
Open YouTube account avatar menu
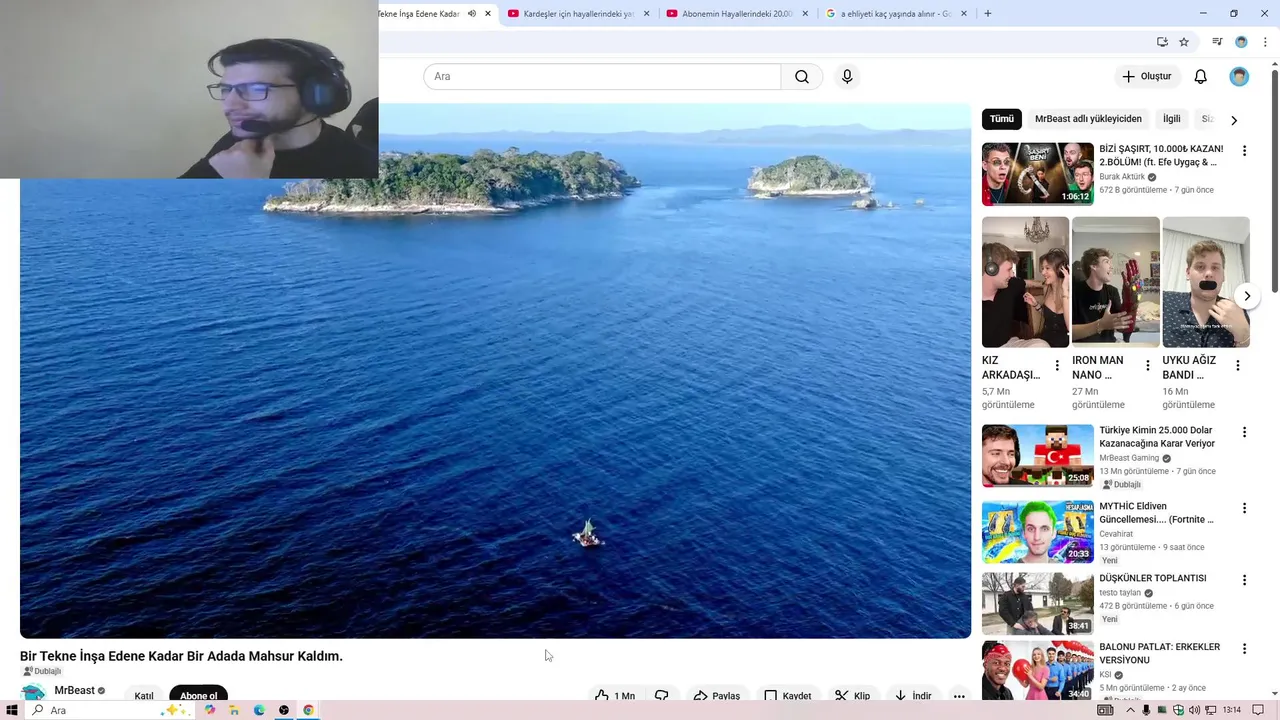[1239, 77]
